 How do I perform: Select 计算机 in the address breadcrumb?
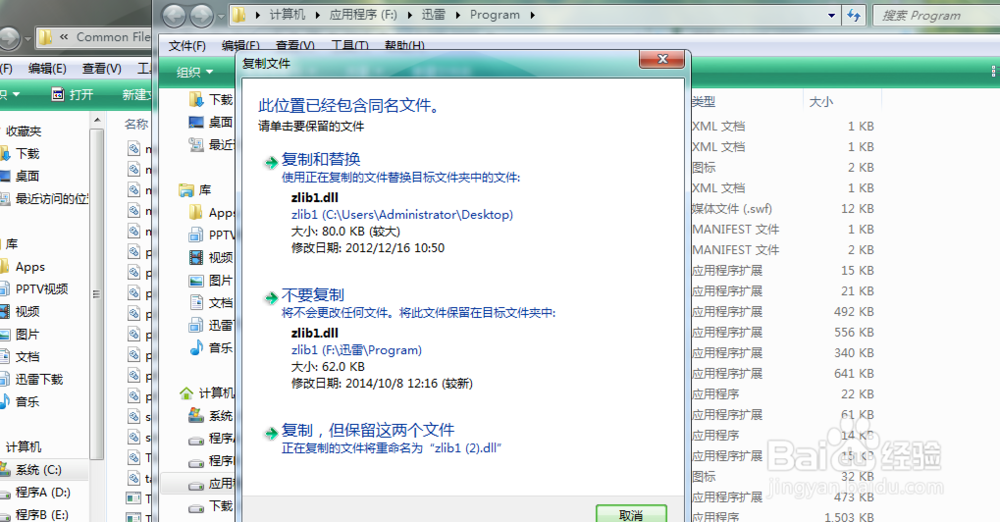pyautogui.click(x=287, y=15)
